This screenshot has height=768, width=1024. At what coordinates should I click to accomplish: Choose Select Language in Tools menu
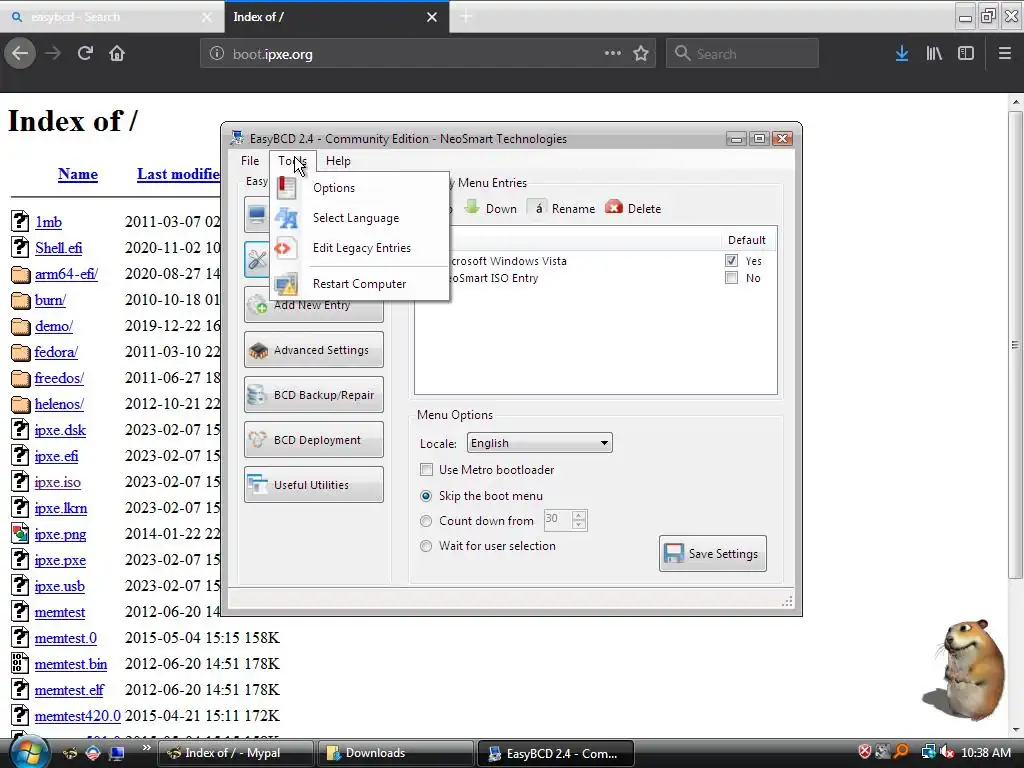tap(356, 218)
